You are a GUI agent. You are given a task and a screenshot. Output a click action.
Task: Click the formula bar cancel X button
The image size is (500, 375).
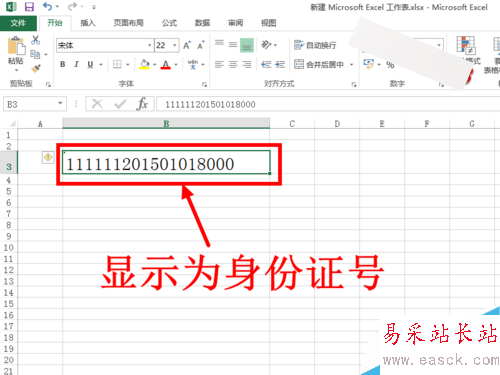coord(97,104)
